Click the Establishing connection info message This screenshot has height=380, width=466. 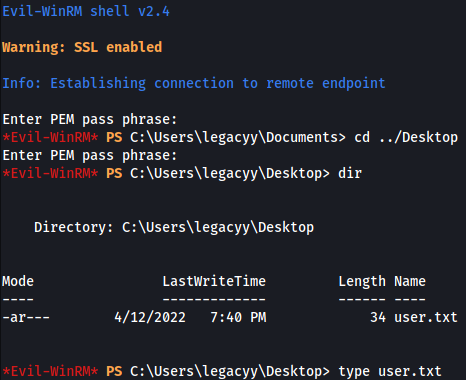point(194,83)
